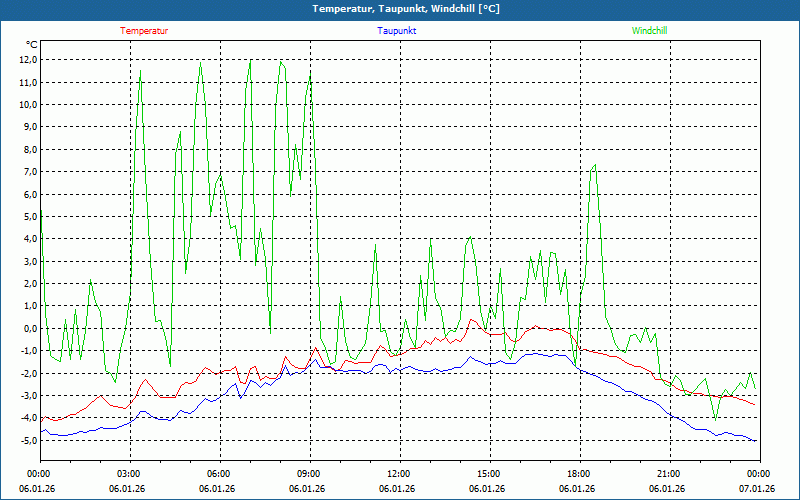Select the 12:00 time marker on the x-axis

[x=399, y=473]
